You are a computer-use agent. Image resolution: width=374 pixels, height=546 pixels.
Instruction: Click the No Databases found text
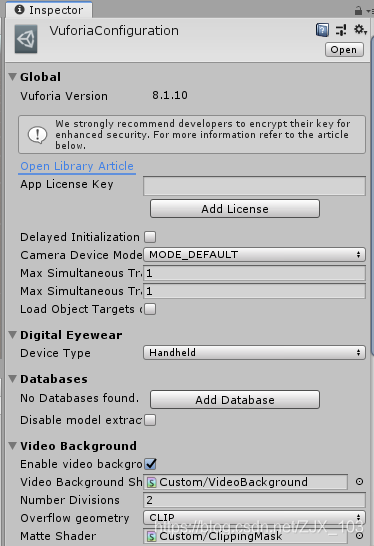click(x=79, y=398)
